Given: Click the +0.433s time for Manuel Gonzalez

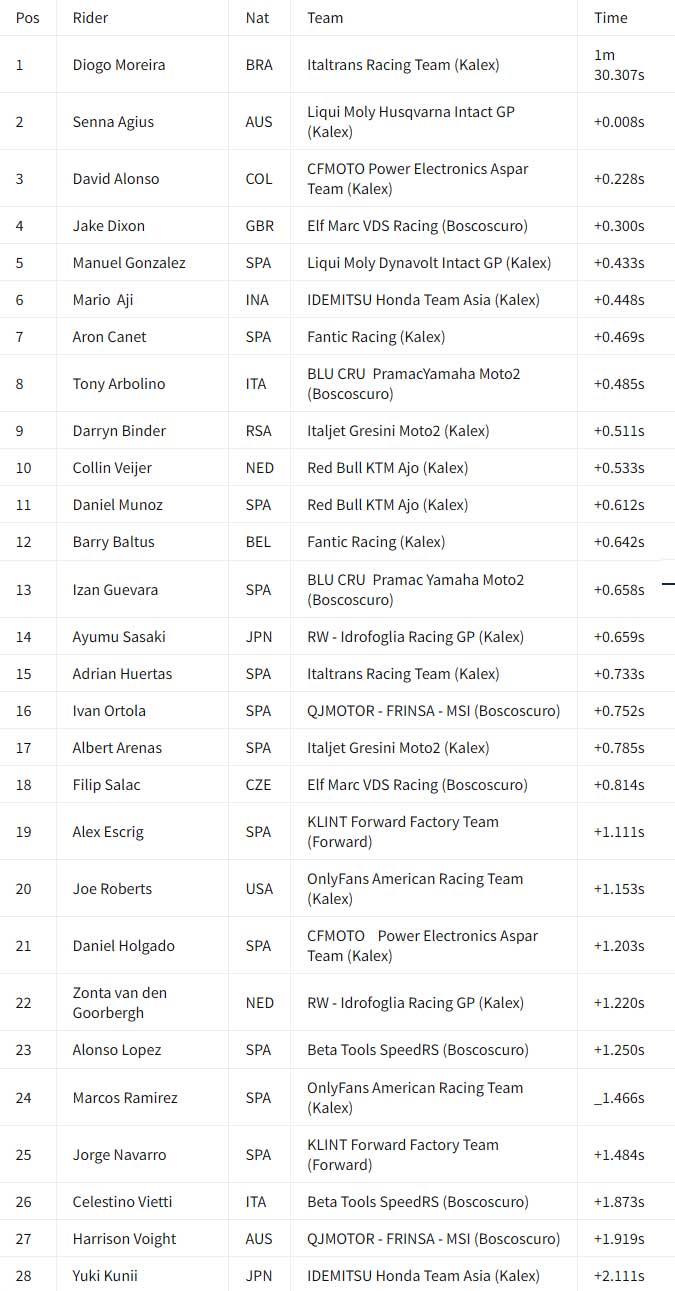Looking at the screenshot, I should (619, 263).
